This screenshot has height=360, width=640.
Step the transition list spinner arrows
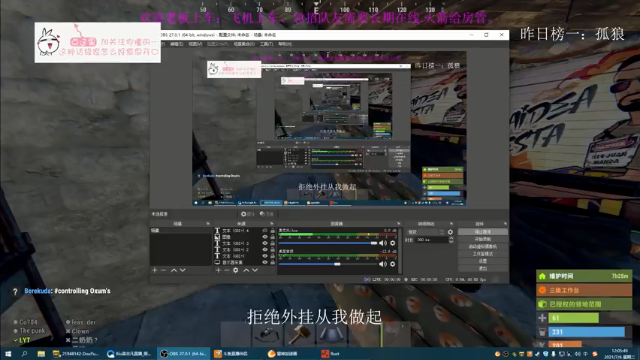441,232
